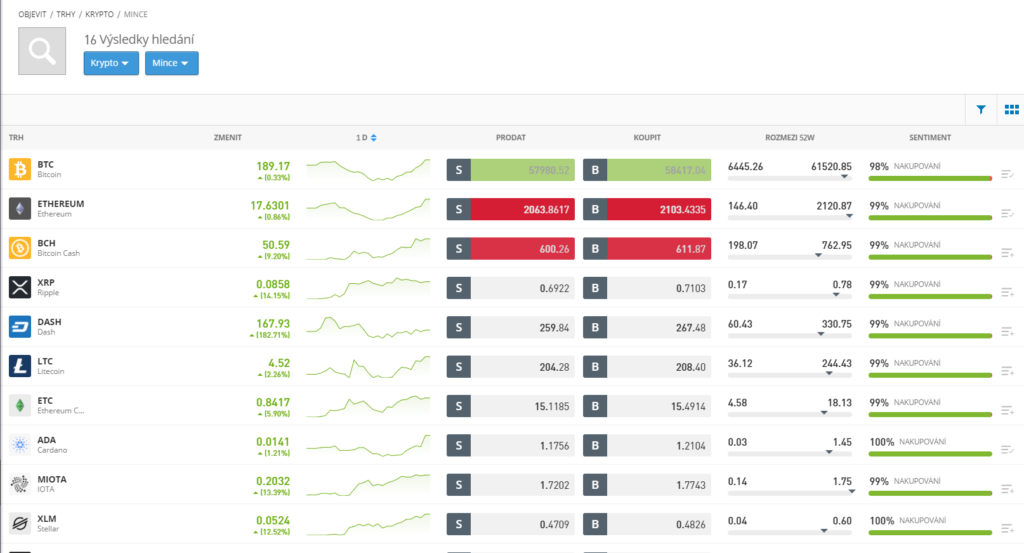Toggle watchlist icon for Ethereum row
This screenshot has height=553, width=1024.
pyautogui.click(x=1007, y=213)
